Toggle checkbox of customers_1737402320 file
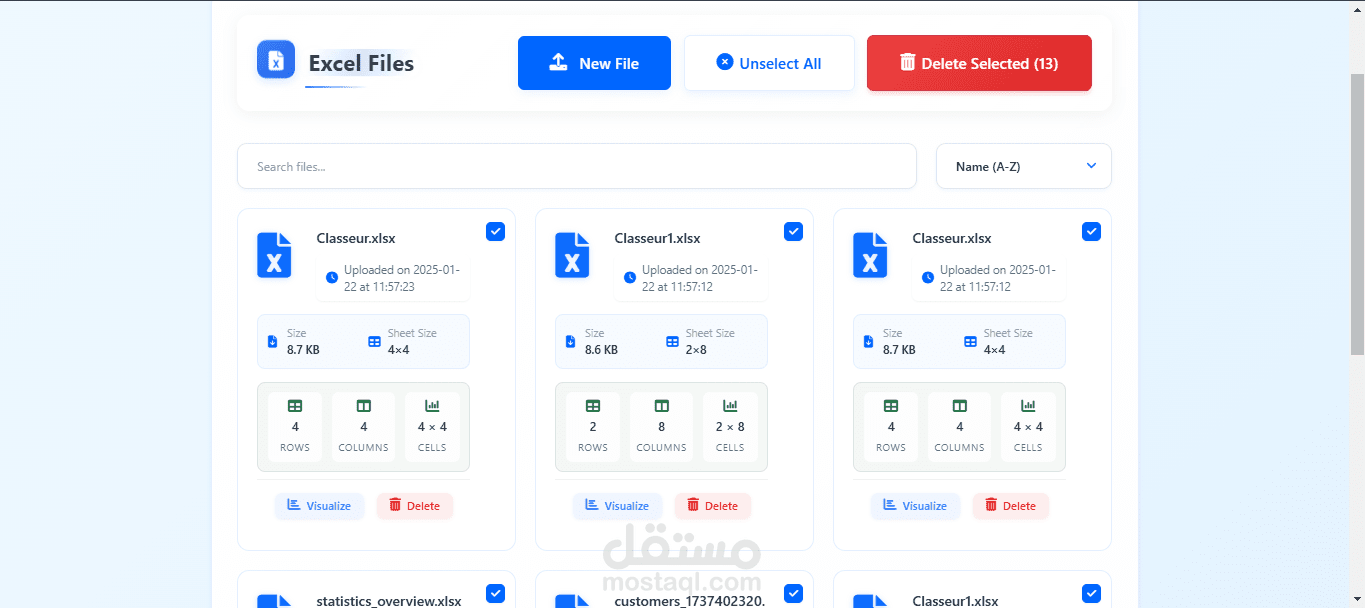This screenshot has width=1365, height=608. 793,593
